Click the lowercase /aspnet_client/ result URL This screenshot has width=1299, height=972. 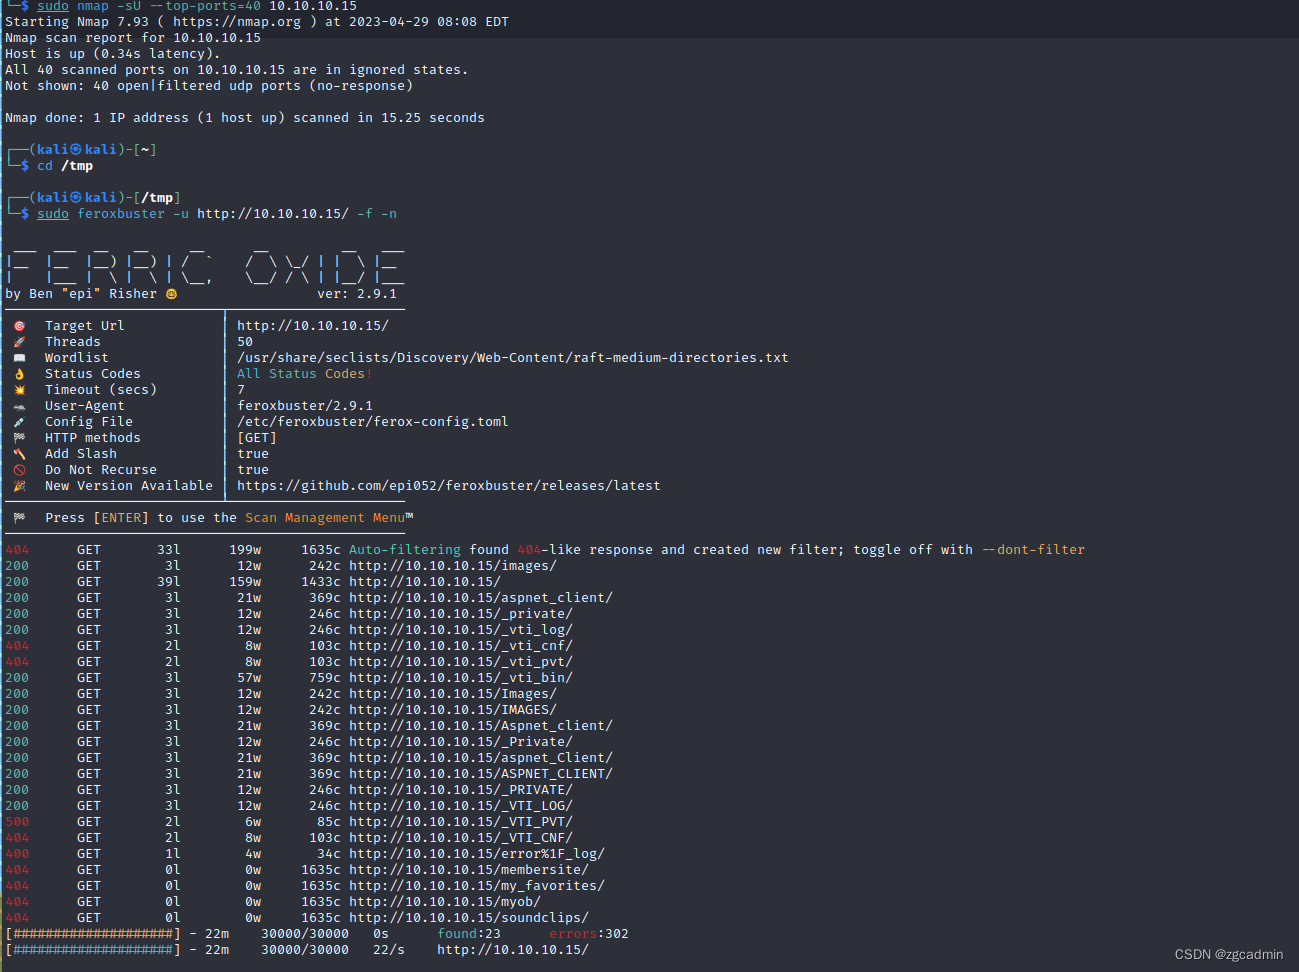point(481,598)
